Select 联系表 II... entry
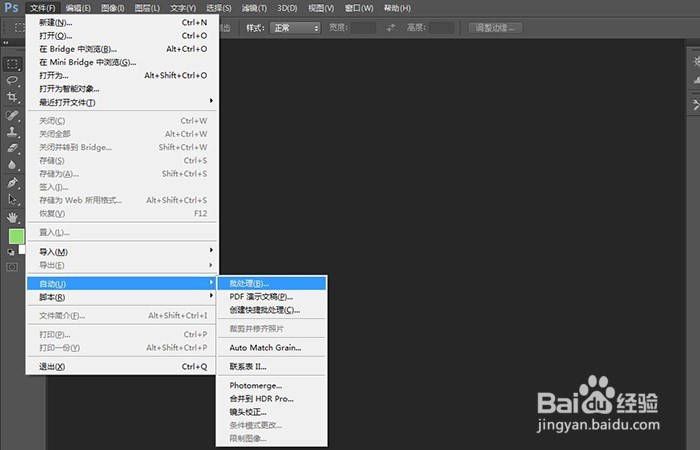The image size is (700, 450). pos(272,367)
